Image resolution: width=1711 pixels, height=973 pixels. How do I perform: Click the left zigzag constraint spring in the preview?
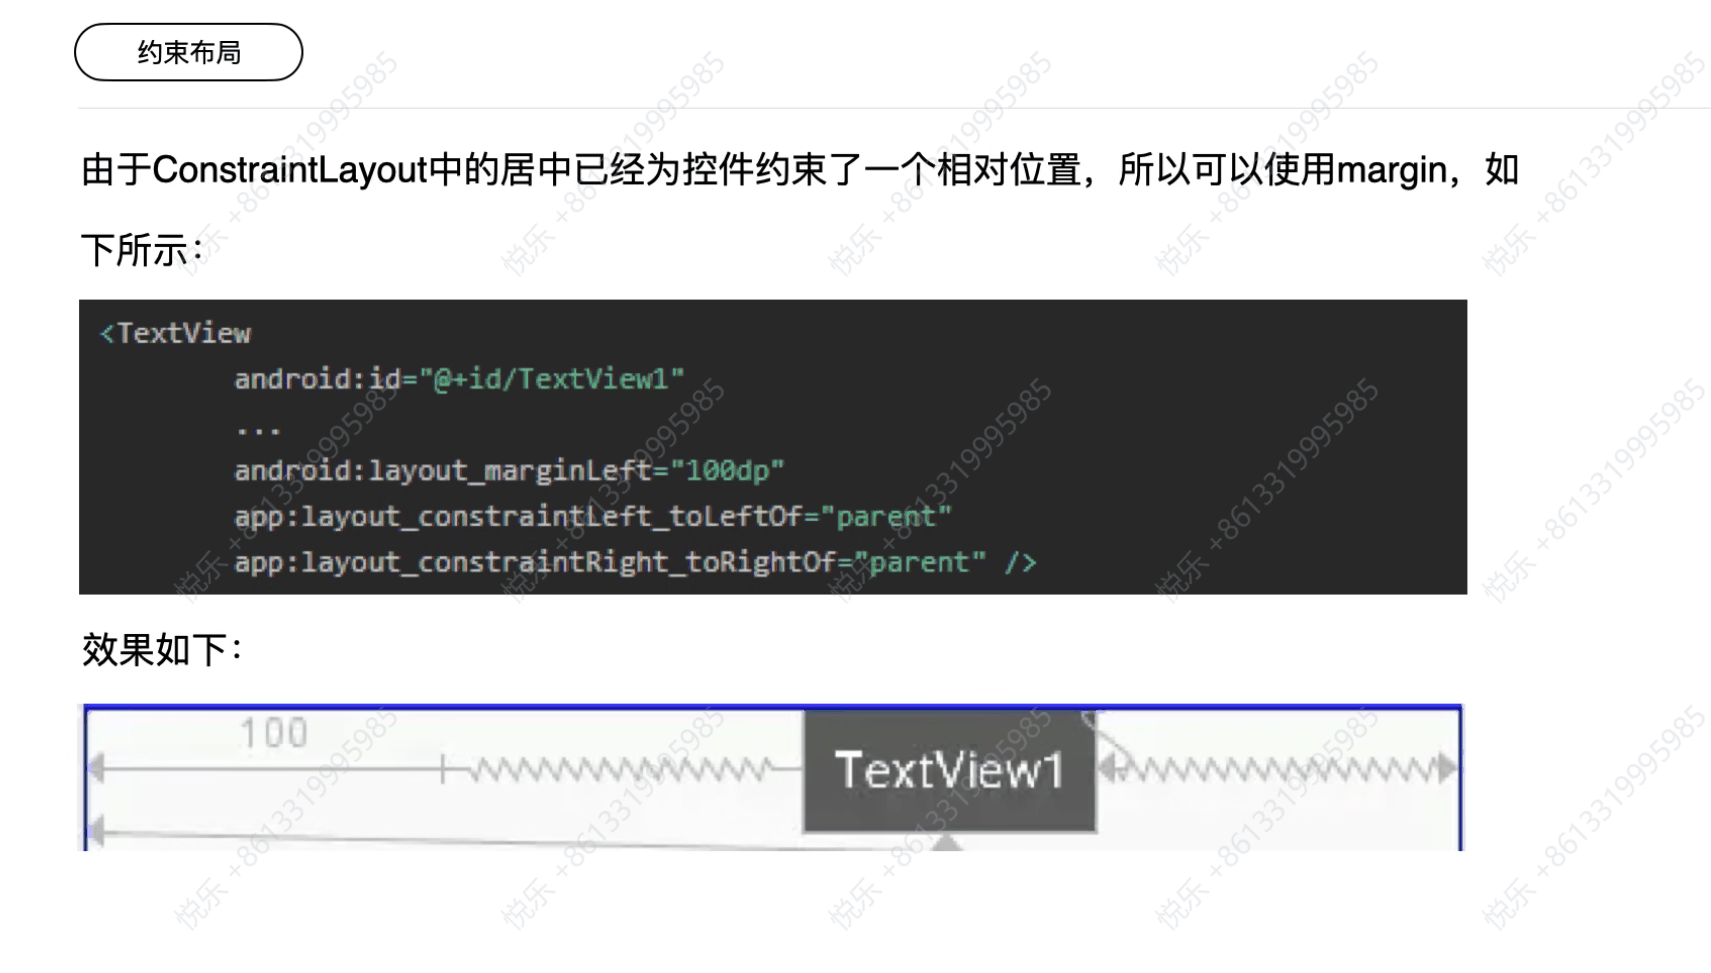click(620, 770)
